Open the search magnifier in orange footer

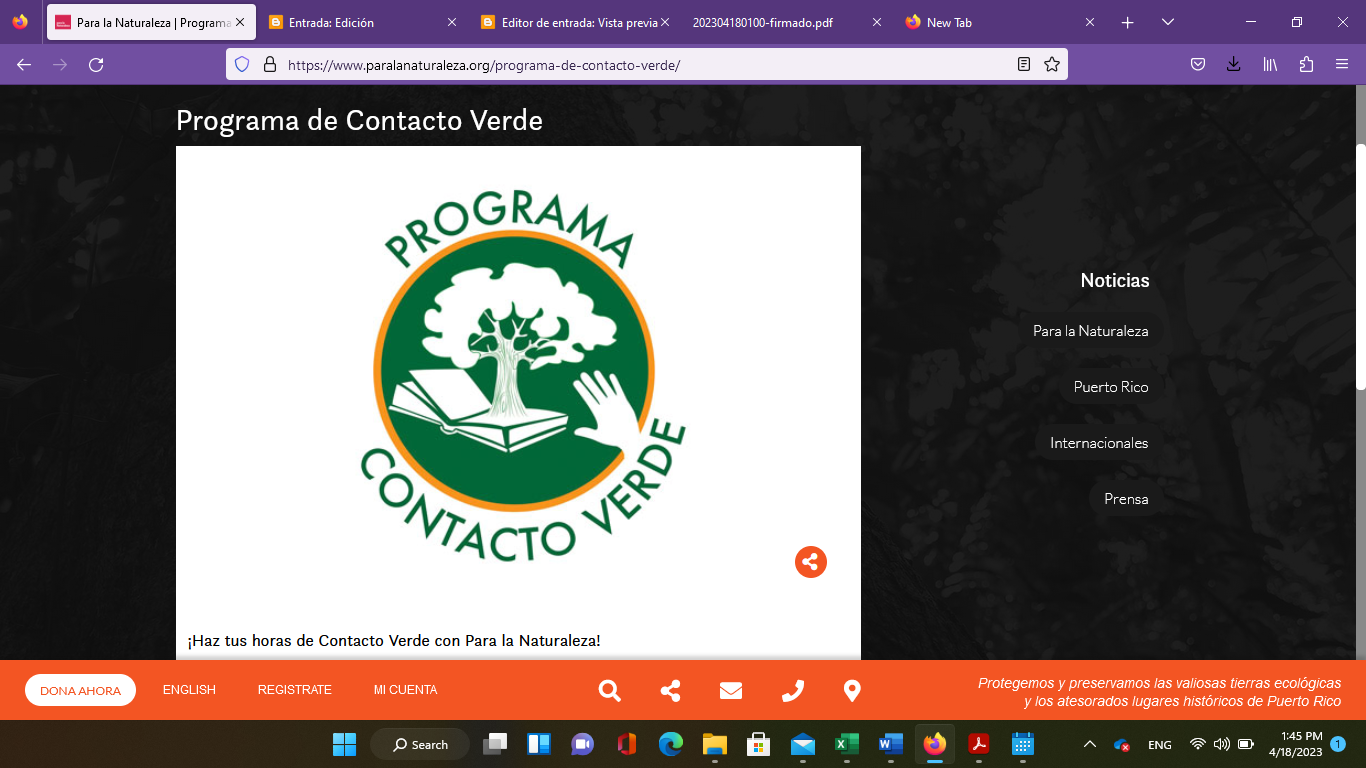point(609,691)
